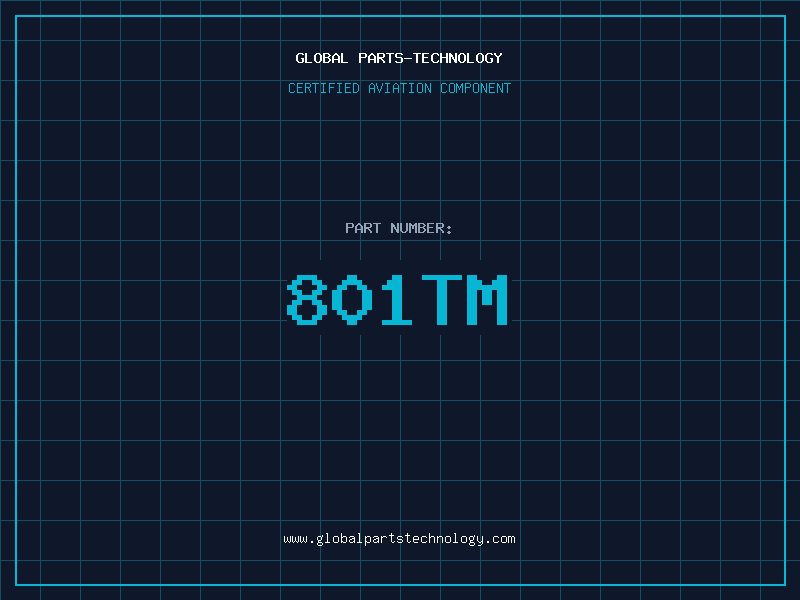Click the part number 801TM
The width and height of the screenshot is (800, 600).
(x=397, y=299)
